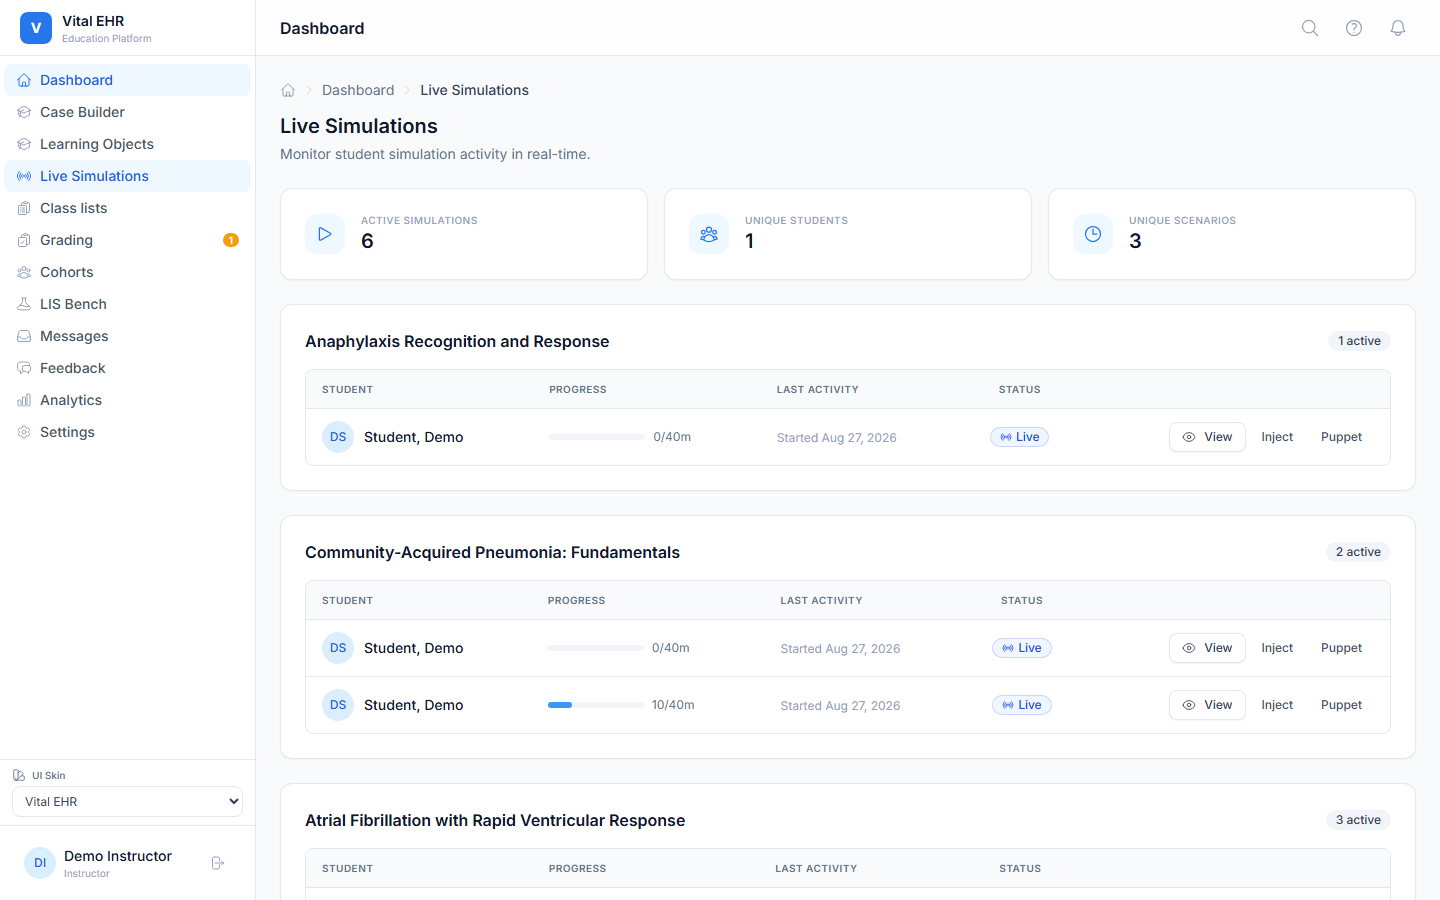Click the 10/40m progress bar
This screenshot has width=1440, height=900.
pyautogui.click(x=596, y=705)
